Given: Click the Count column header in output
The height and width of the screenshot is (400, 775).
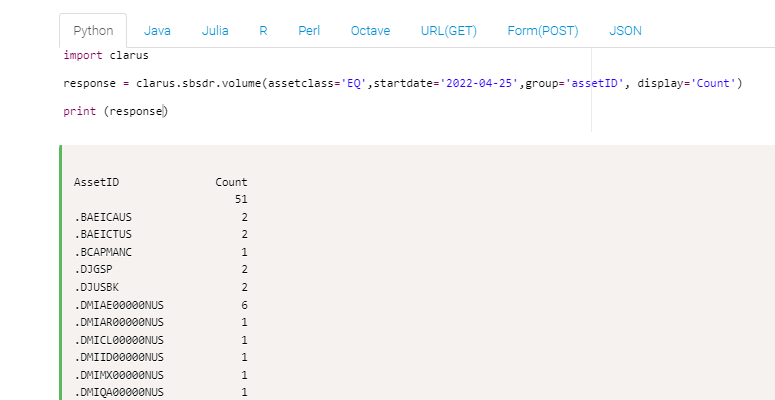Looking at the screenshot, I should pyautogui.click(x=231, y=182).
